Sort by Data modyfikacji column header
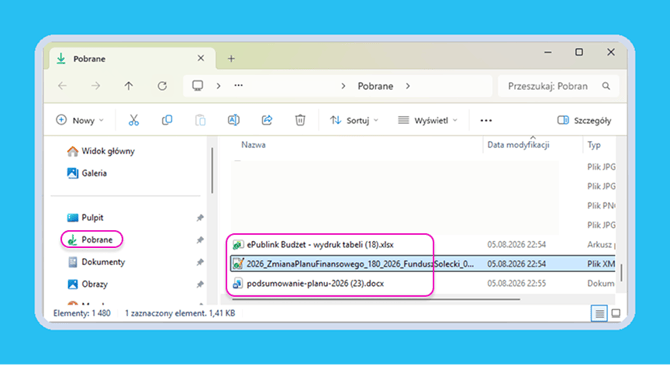Screen dimensions: 670x365 [518, 145]
